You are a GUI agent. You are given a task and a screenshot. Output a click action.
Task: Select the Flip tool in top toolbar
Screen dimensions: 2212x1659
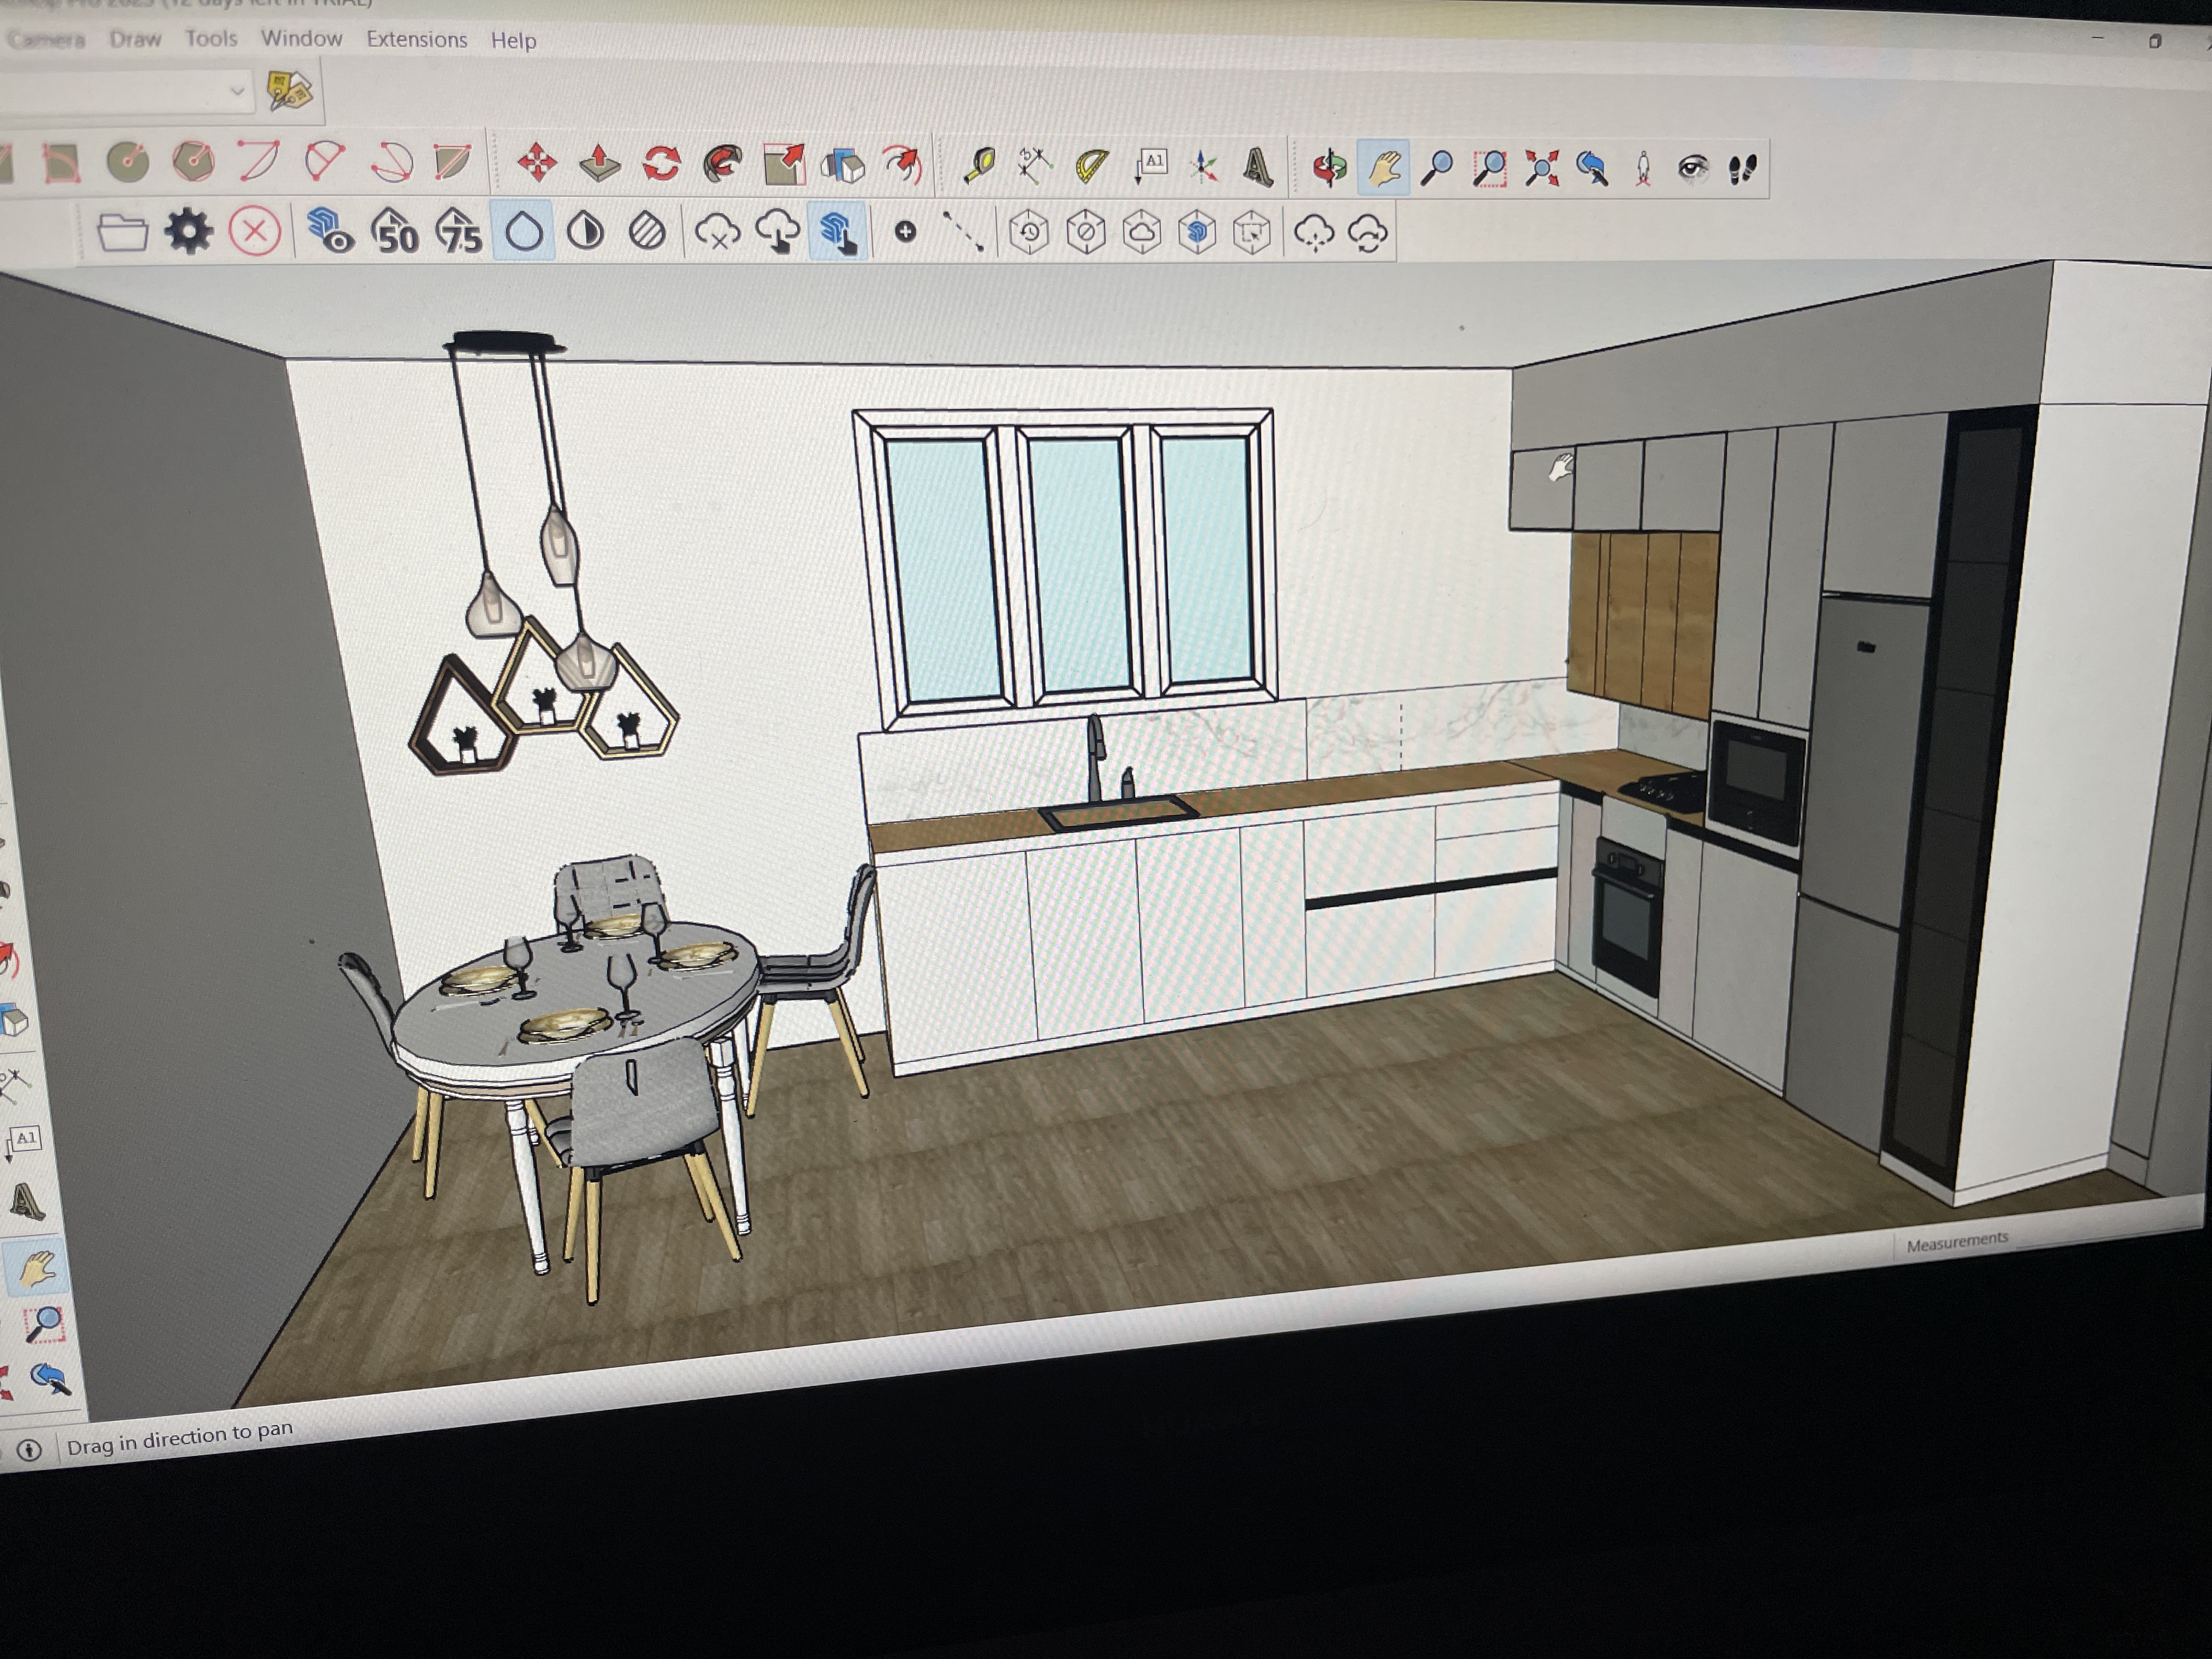pyautogui.click(x=843, y=165)
